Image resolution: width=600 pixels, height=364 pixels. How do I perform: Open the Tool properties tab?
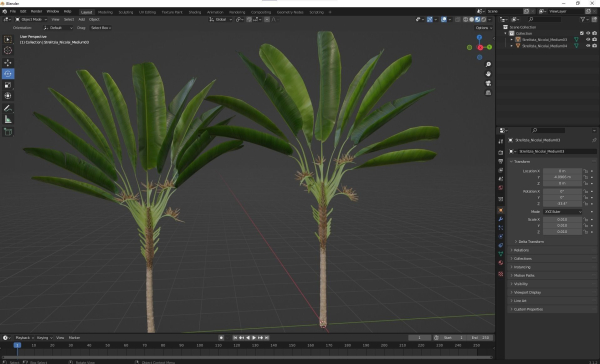[501, 141]
